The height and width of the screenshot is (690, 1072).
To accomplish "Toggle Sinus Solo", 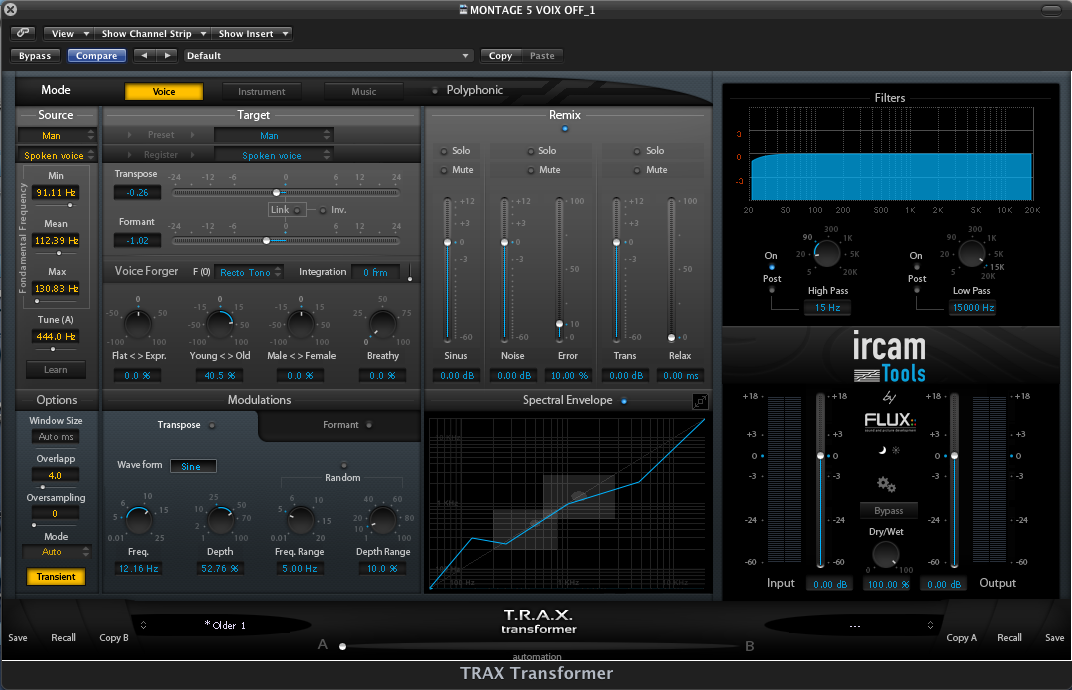I will tap(444, 151).
